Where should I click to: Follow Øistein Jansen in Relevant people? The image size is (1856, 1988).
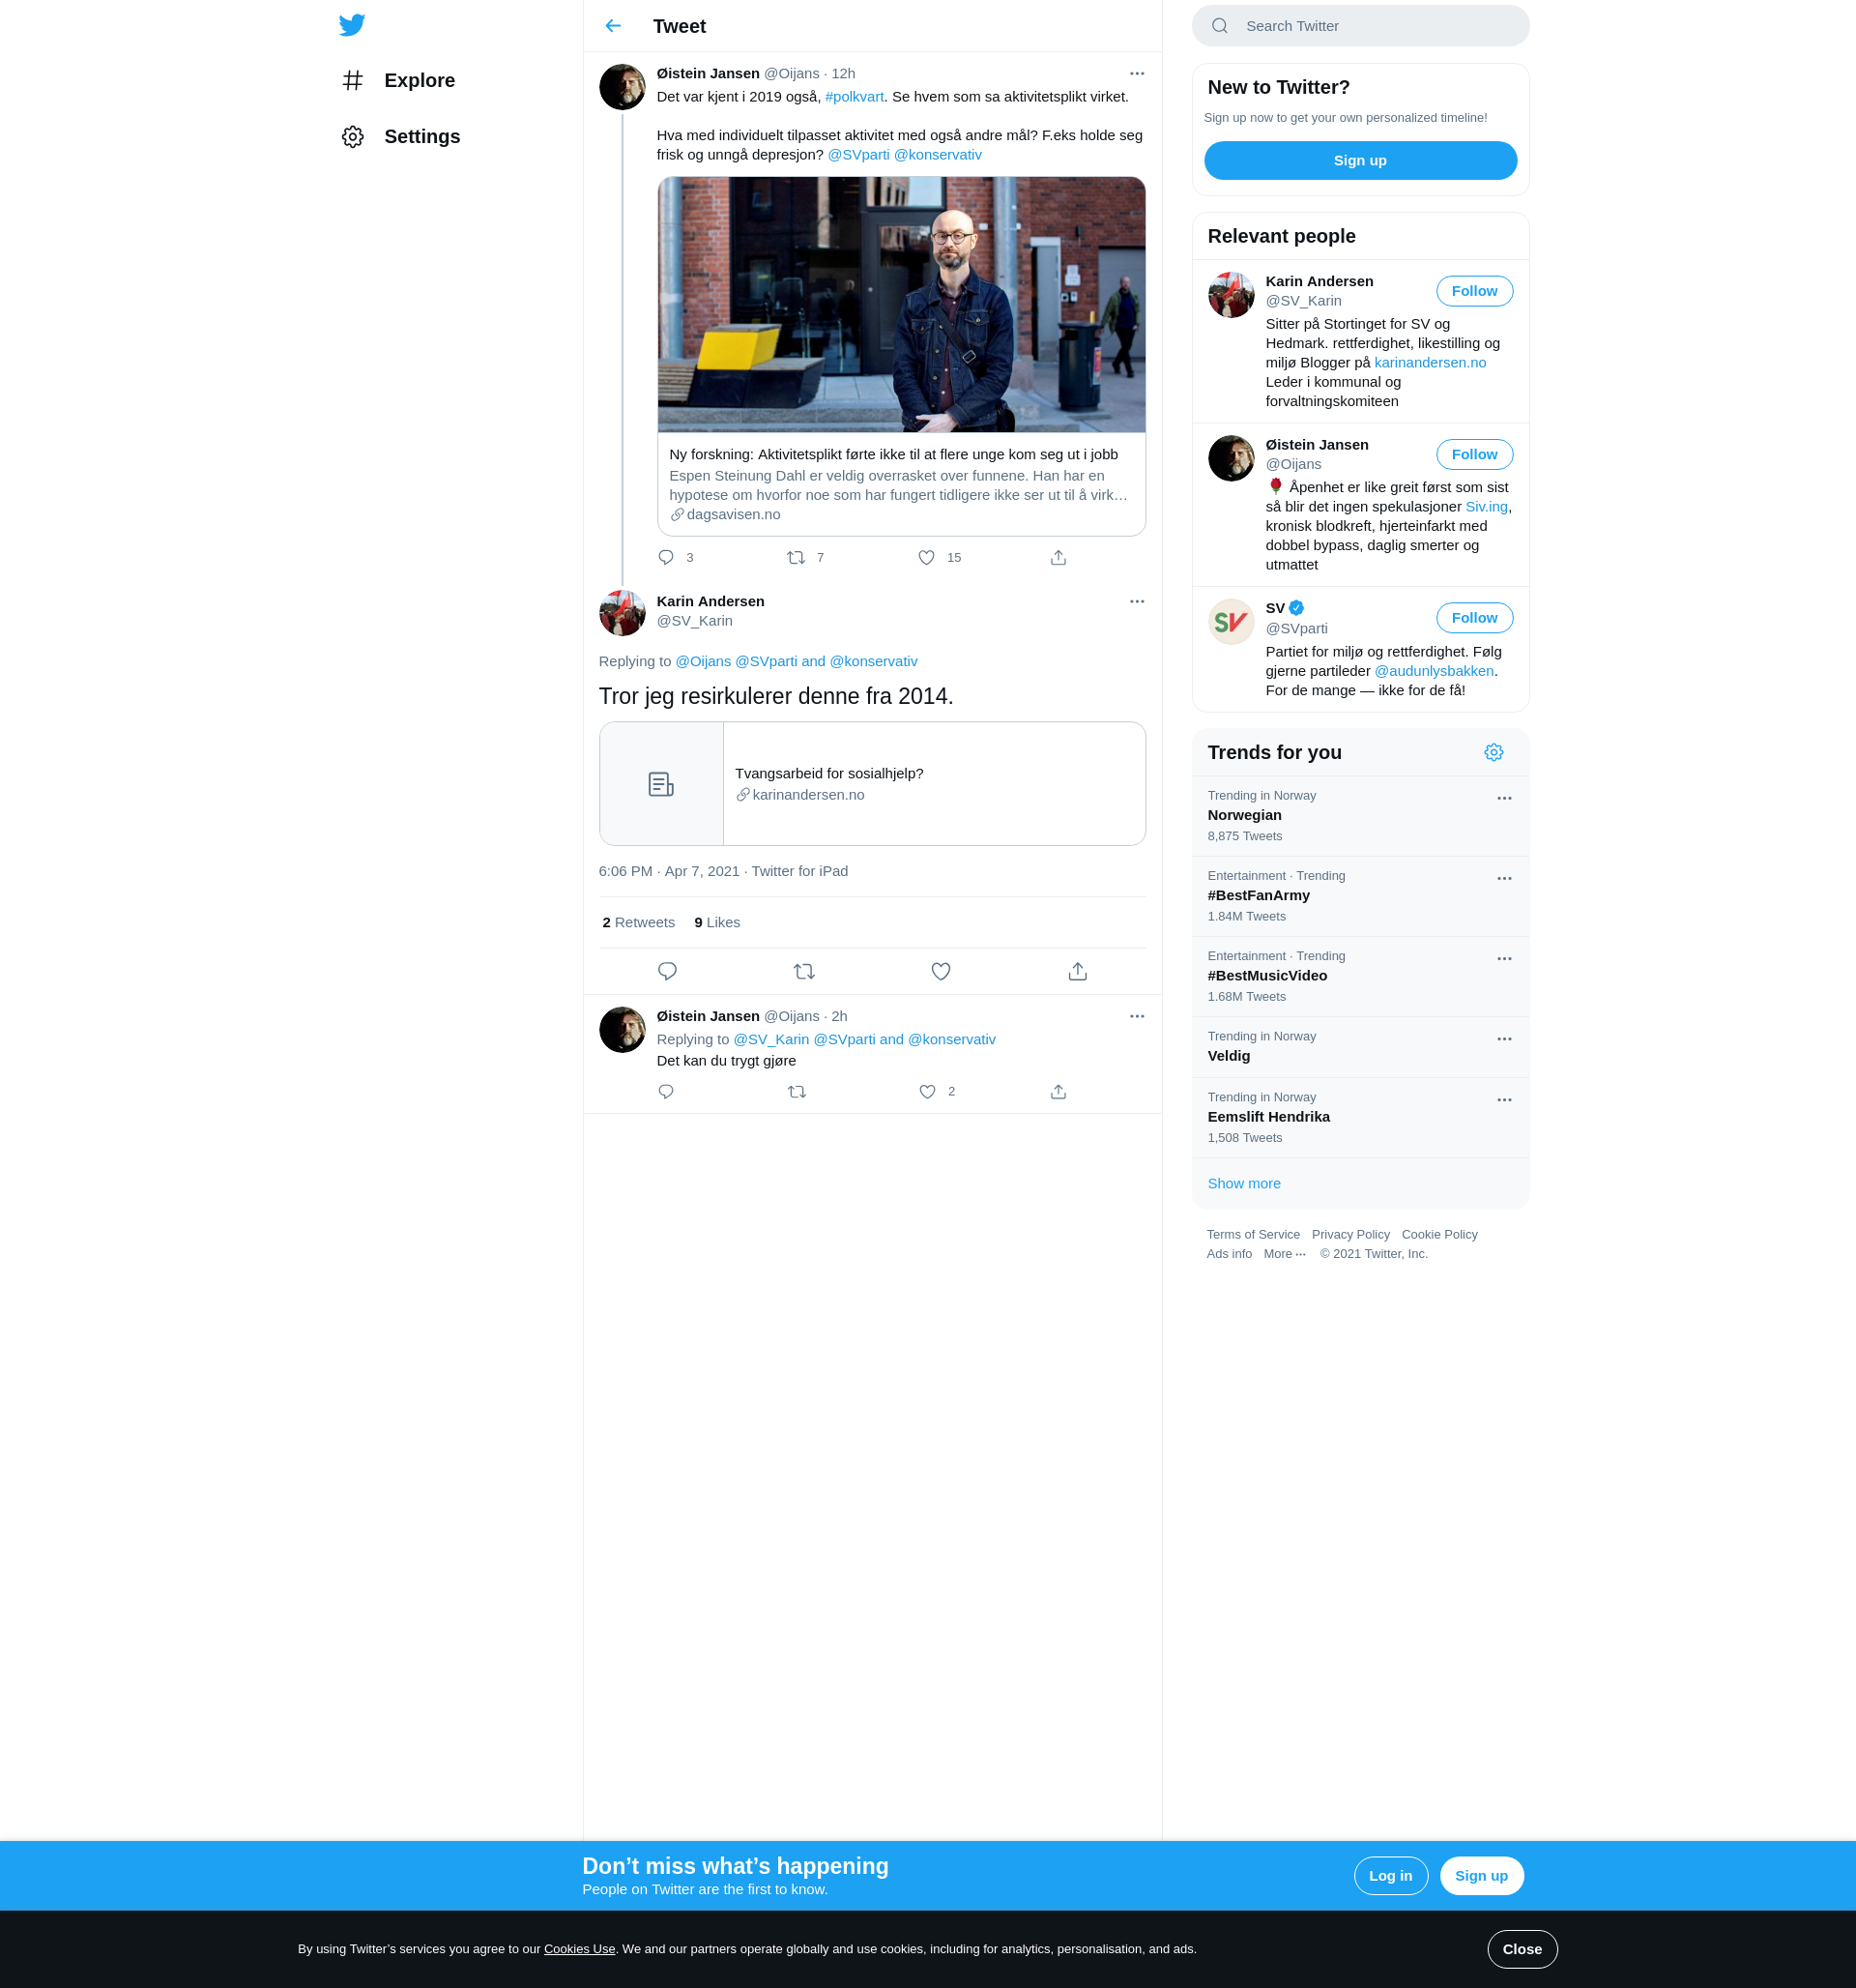[1474, 454]
